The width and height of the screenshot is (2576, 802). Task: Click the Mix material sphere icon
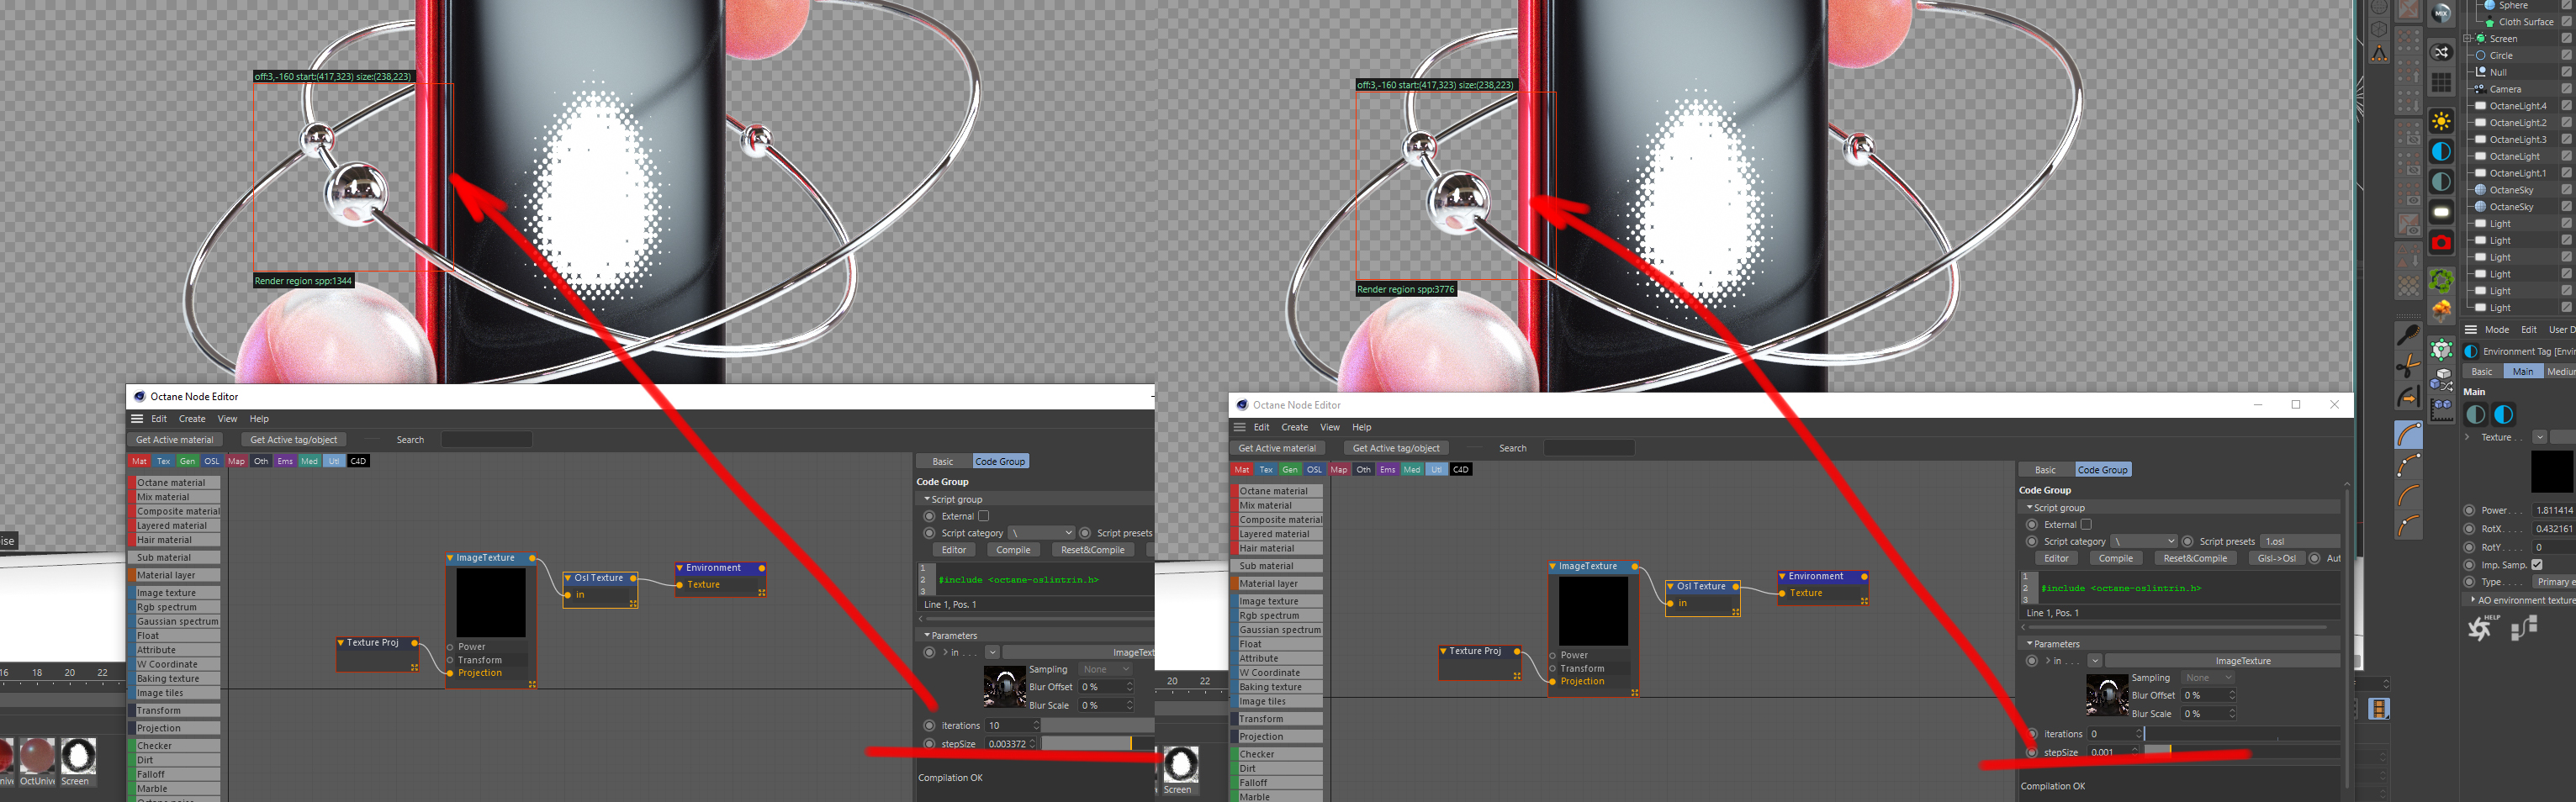click(x=2441, y=14)
